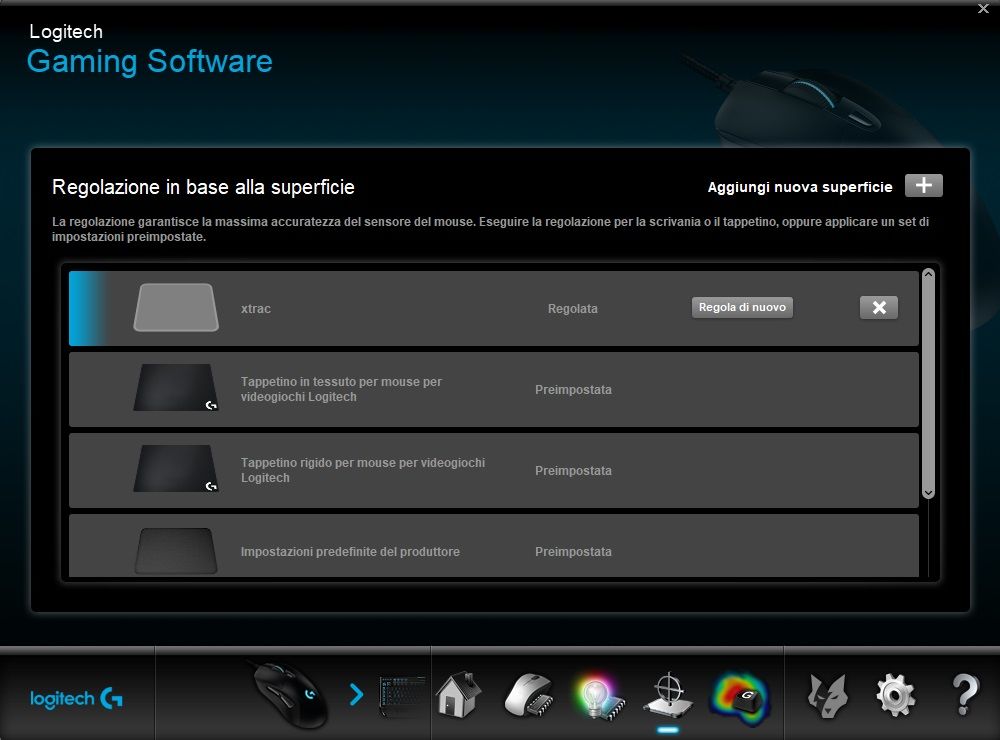Select Logitech cloth gaming mouse pad preset
This screenshot has width=1000, height=740.
pyautogui.click(x=400, y=389)
